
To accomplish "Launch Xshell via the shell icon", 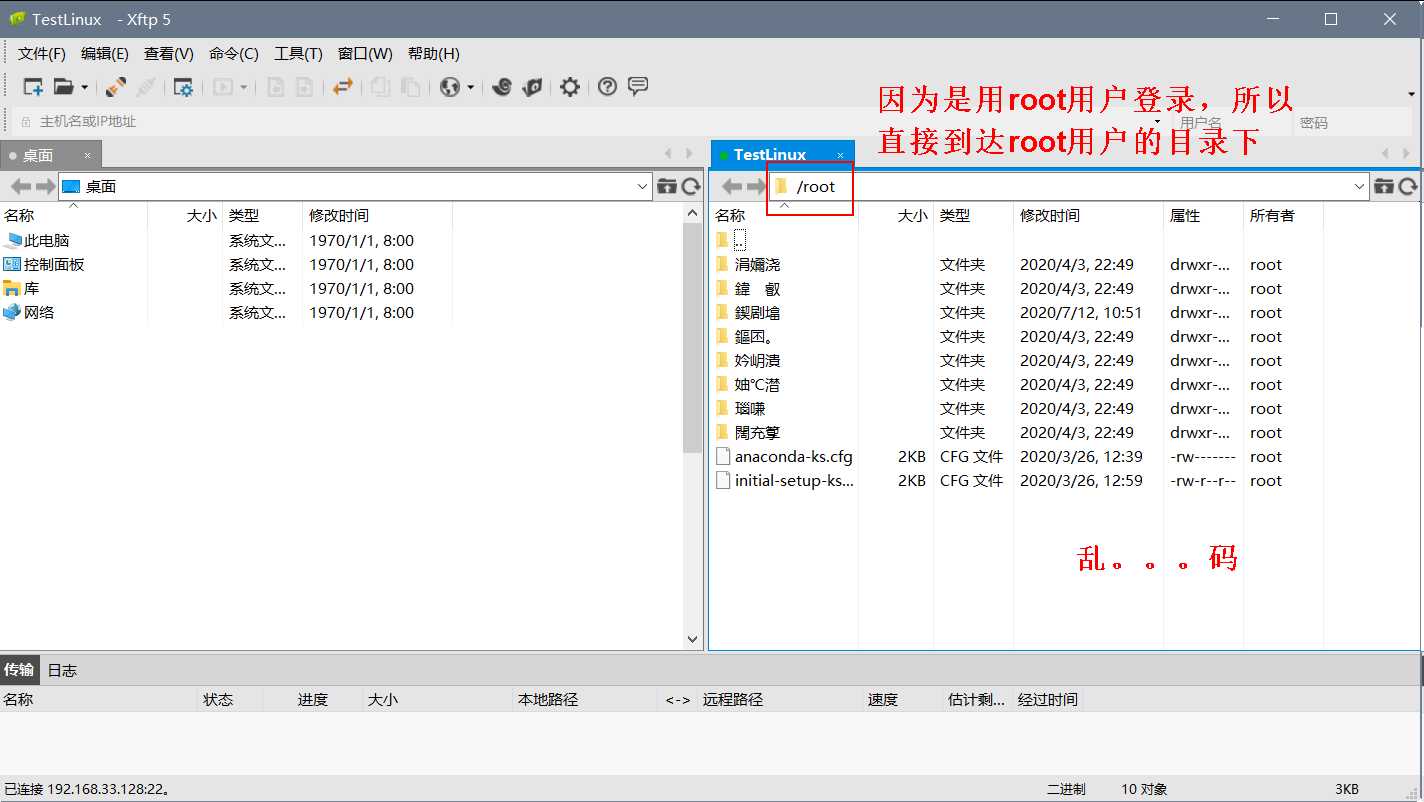I will (x=502, y=87).
